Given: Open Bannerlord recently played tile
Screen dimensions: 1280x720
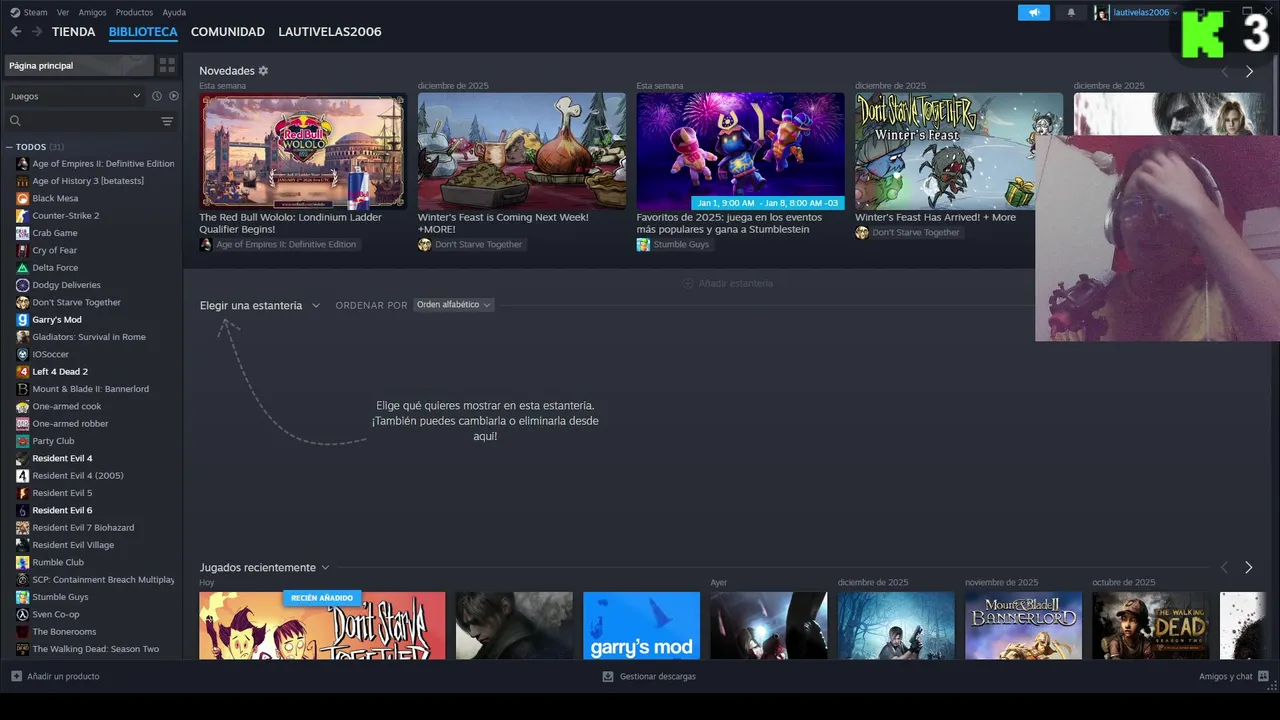Looking at the screenshot, I should pyautogui.click(x=1023, y=625).
